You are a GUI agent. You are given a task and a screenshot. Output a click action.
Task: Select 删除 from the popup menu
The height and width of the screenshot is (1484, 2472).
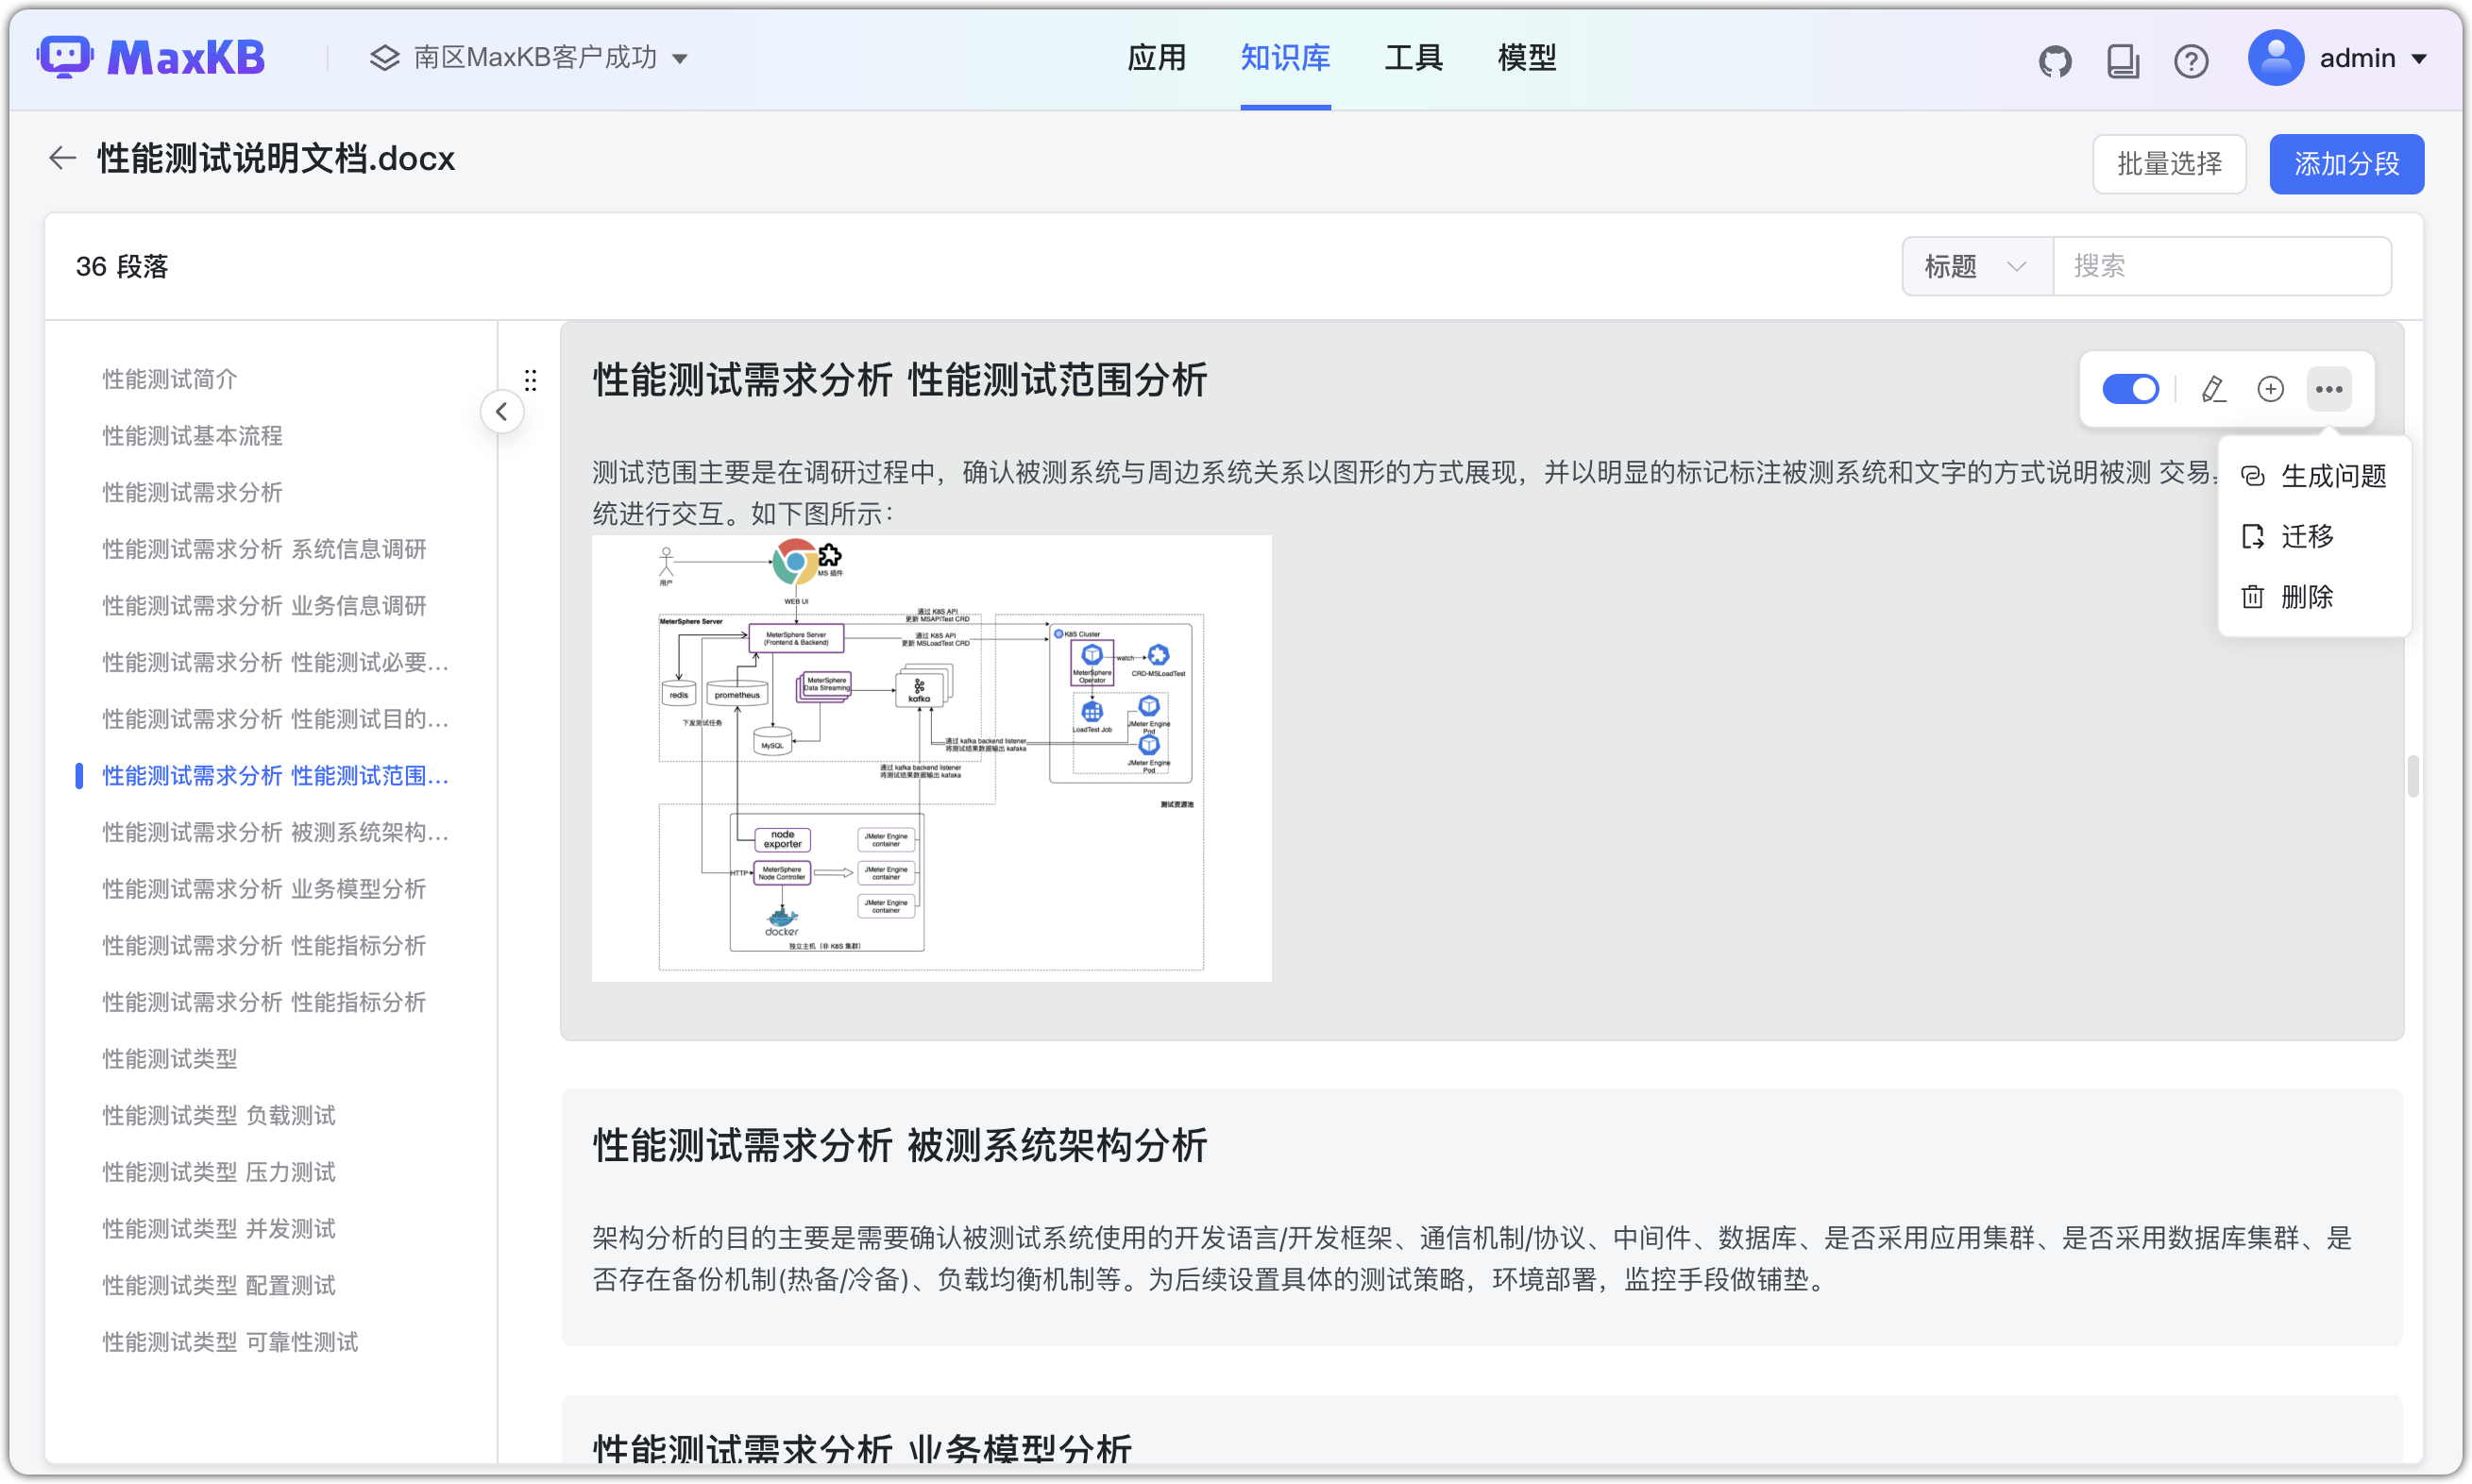point(2314,597)
